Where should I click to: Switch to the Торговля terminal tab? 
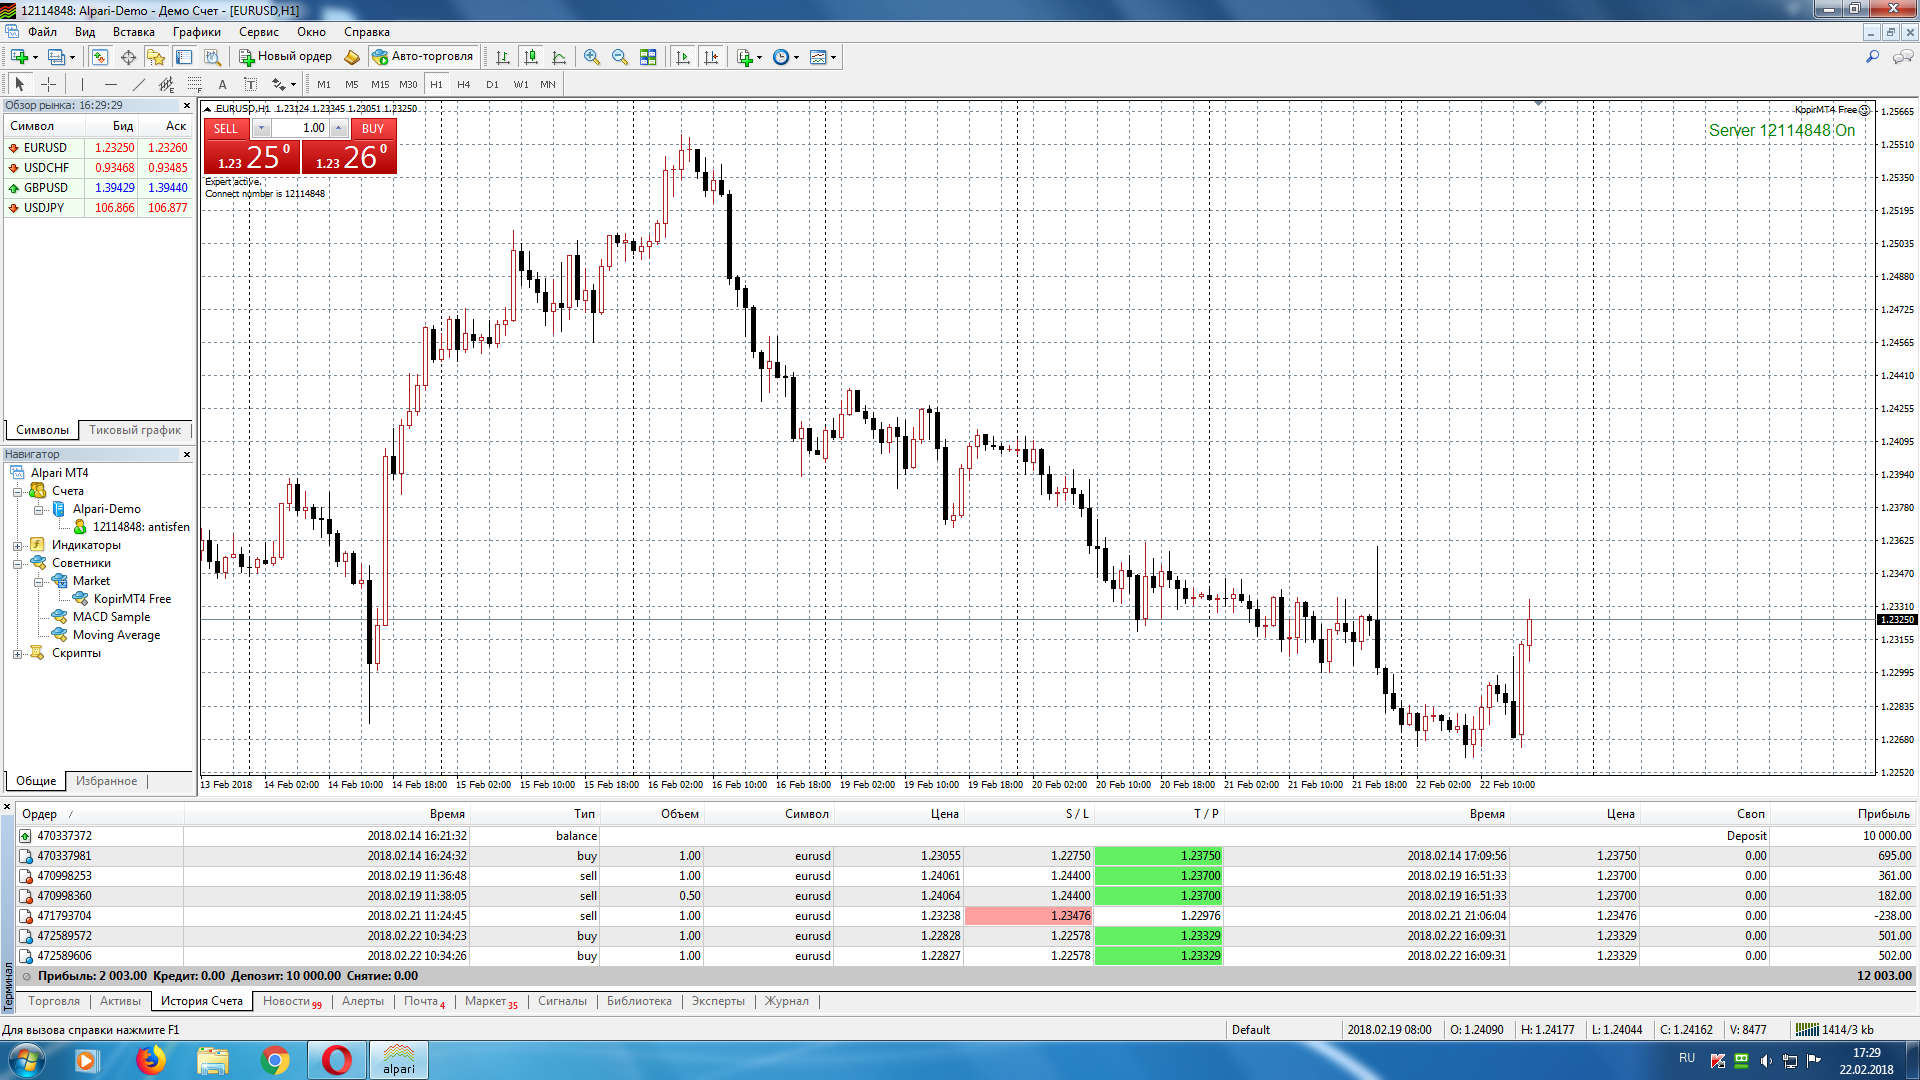coord(54,1001)
